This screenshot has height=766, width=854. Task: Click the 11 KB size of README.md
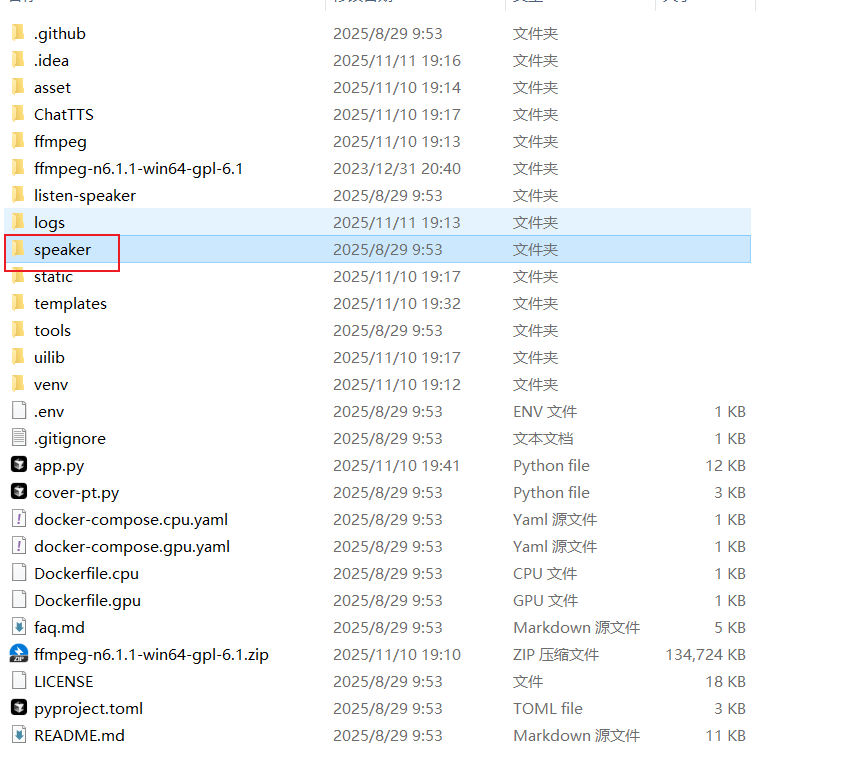726,735
